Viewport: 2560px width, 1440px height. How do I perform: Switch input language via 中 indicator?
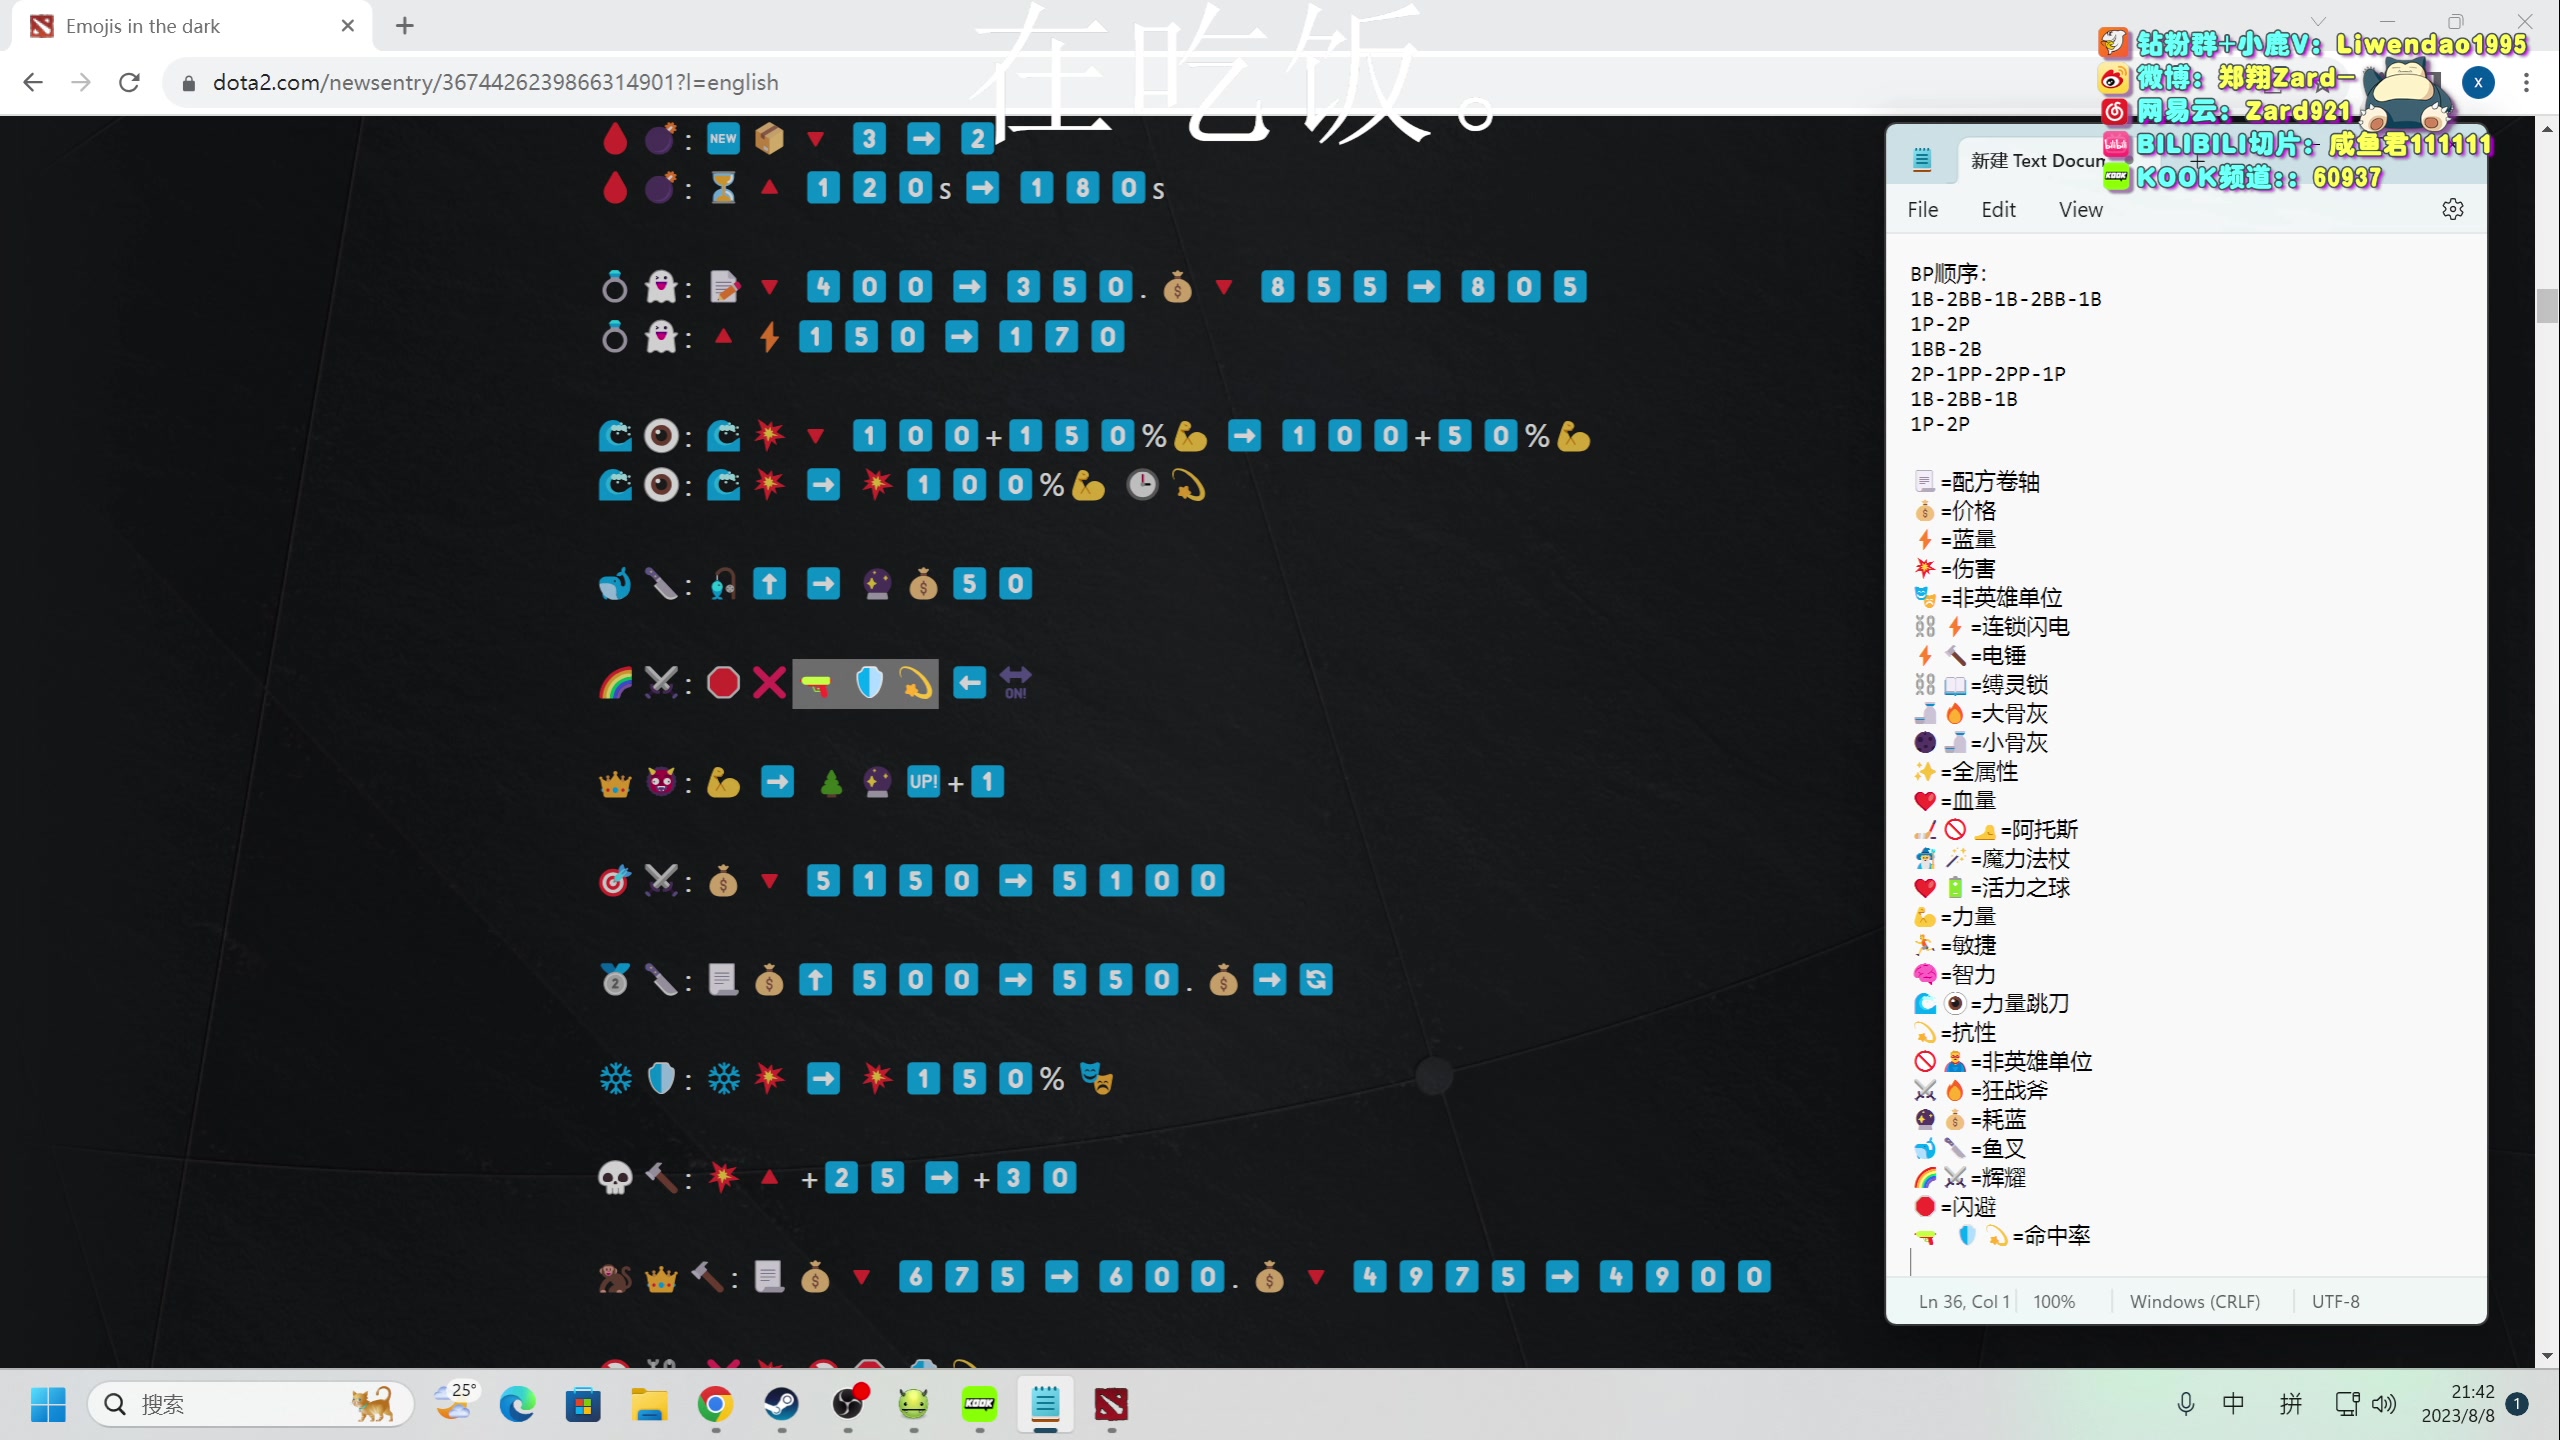click(x=2233, y=1404)
